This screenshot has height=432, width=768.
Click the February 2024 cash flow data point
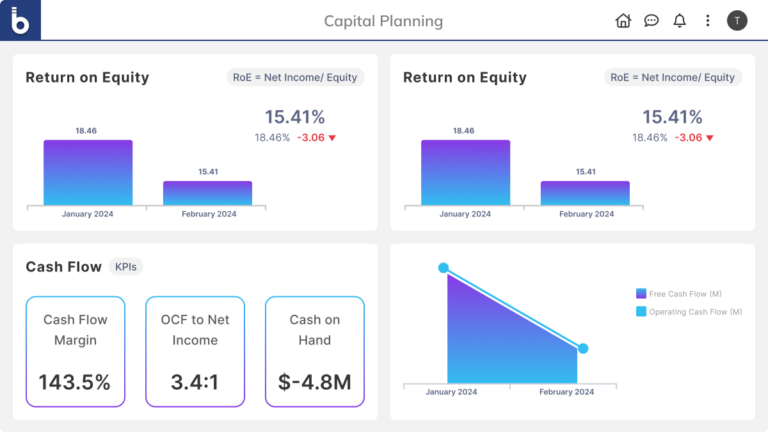[583, 348]
